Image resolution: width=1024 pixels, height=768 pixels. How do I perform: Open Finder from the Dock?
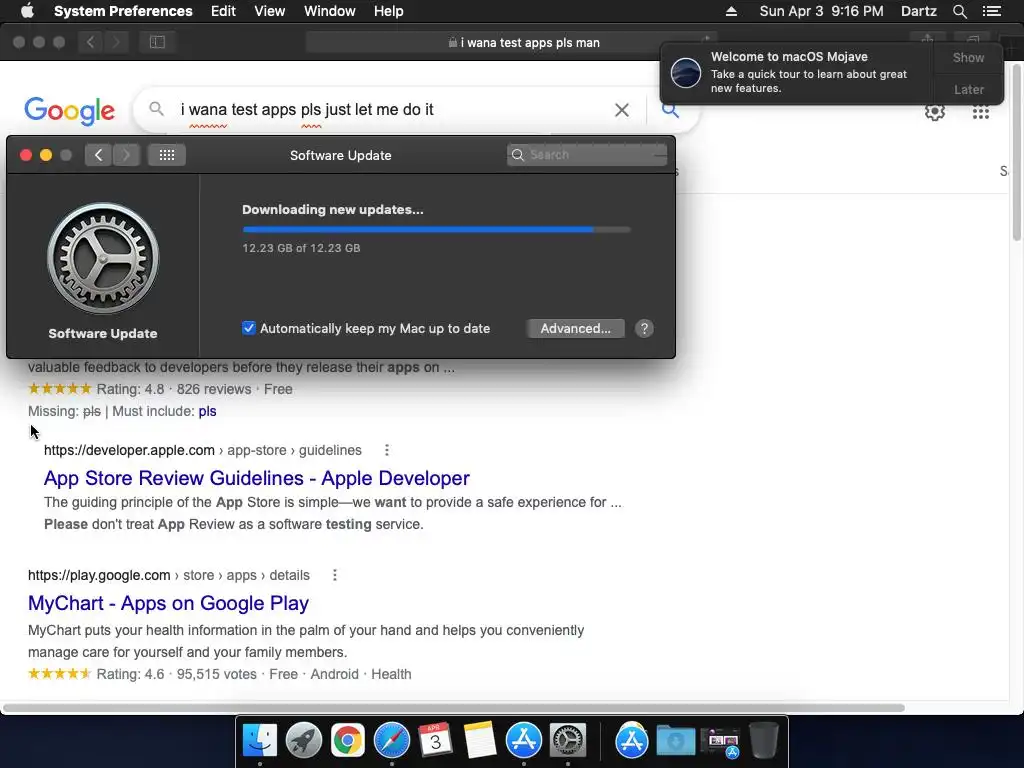click(x=259, y=741)
